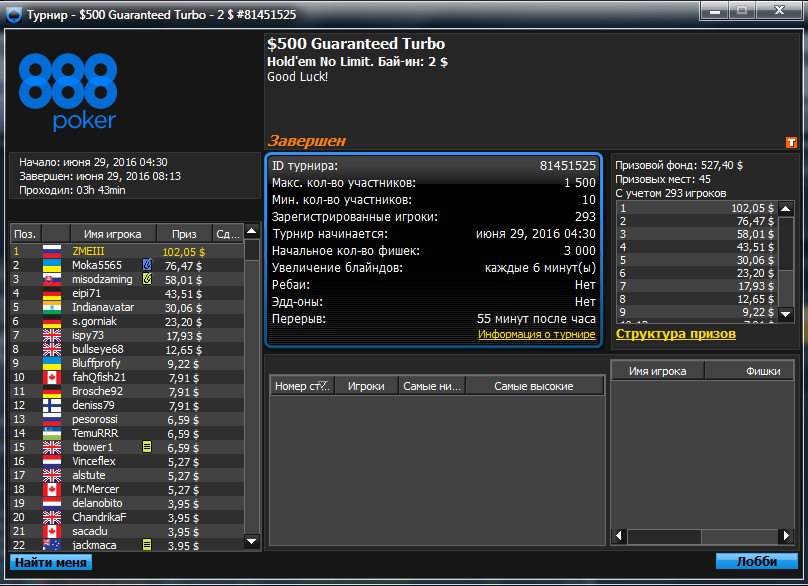Image resolution: width=808 pixels, height=586 pixels.
Task: Click the Самые высокие column header
Action: coord(534,386)
